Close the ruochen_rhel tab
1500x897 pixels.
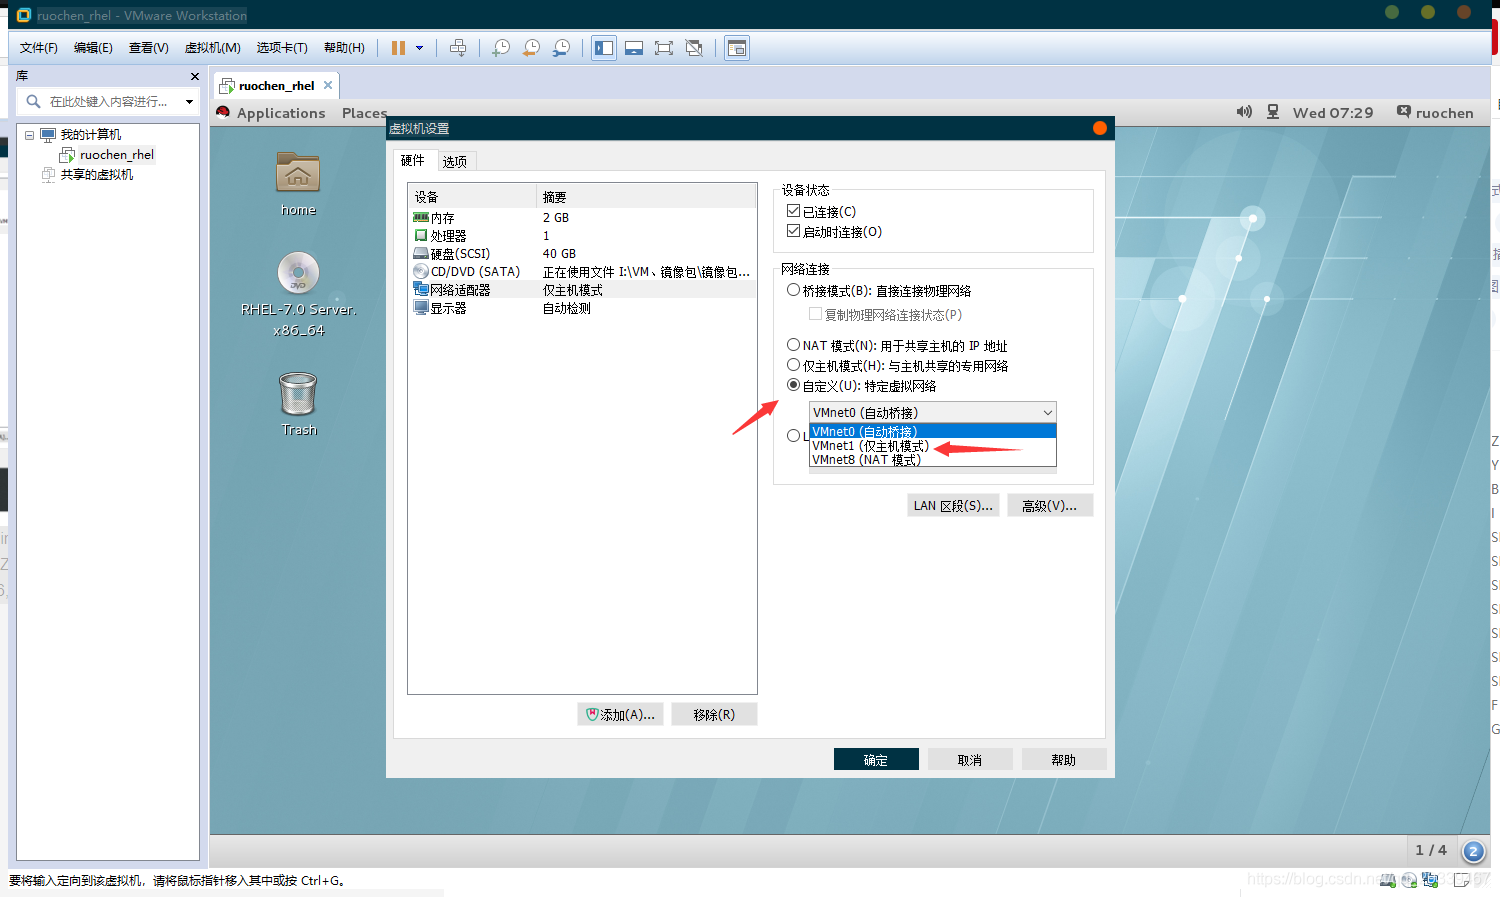(x=328, y=85)
